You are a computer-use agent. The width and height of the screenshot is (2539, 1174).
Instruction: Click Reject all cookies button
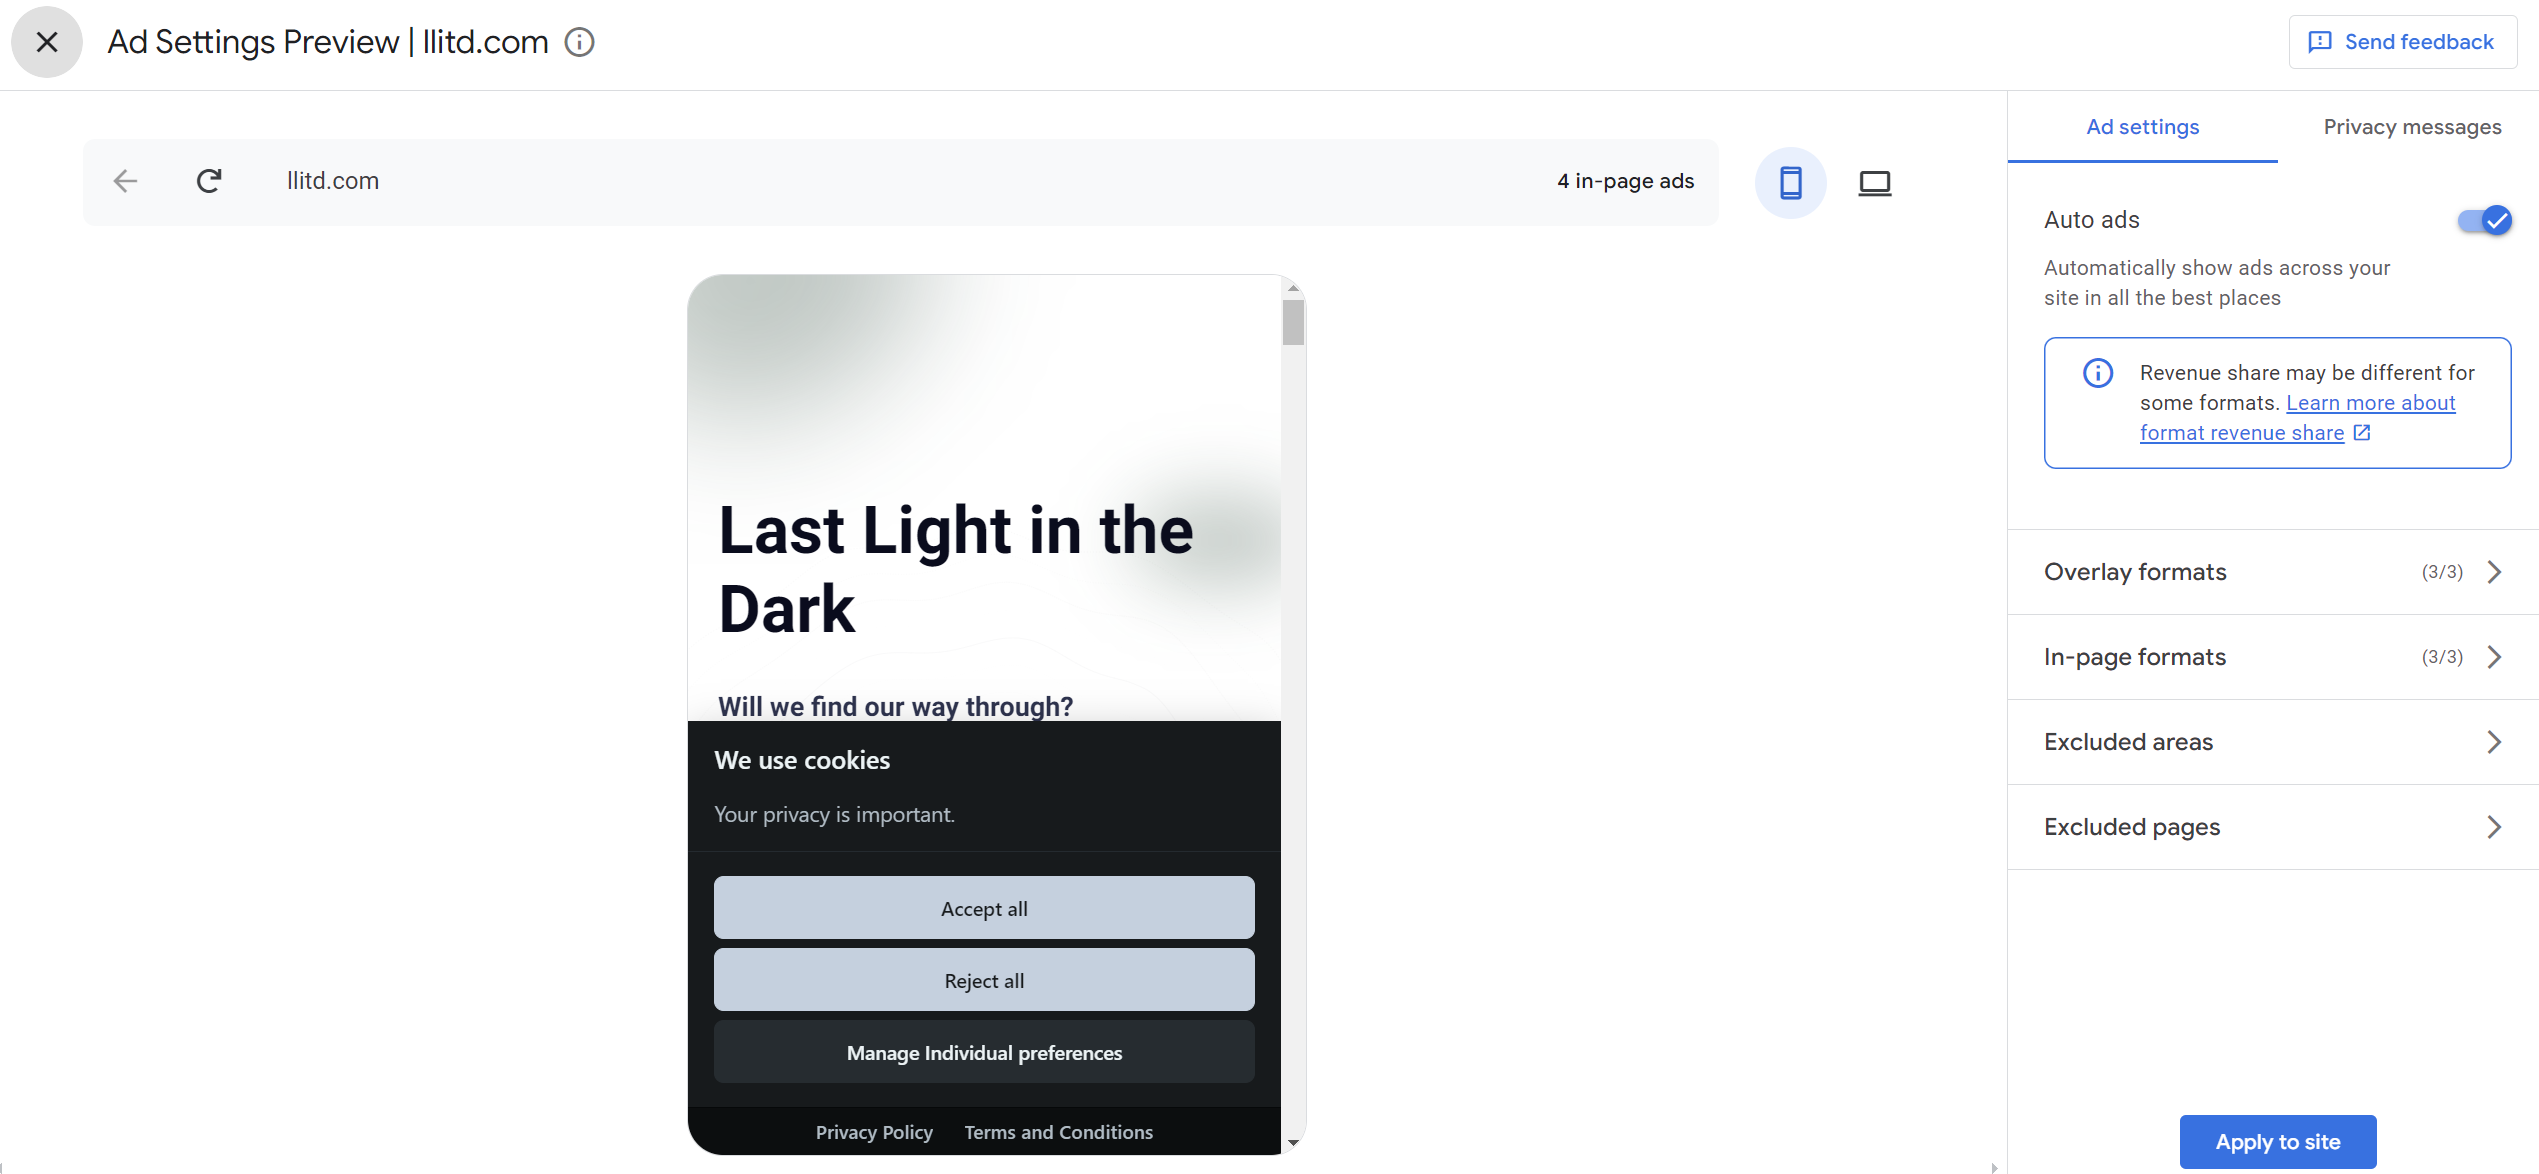[x=985, y=980]
